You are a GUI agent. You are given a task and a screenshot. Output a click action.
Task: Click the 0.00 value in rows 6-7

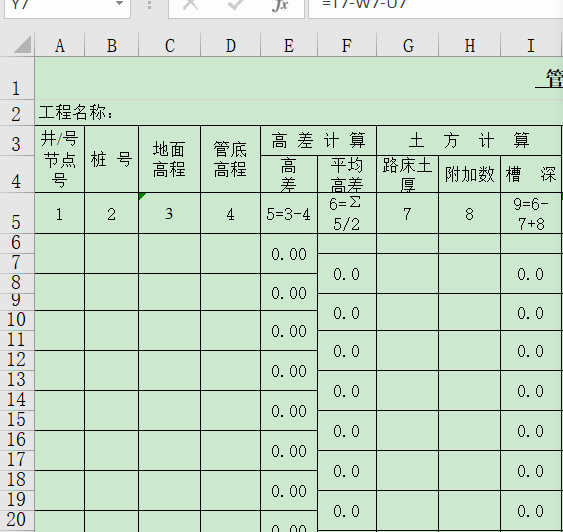pos(289,254)
